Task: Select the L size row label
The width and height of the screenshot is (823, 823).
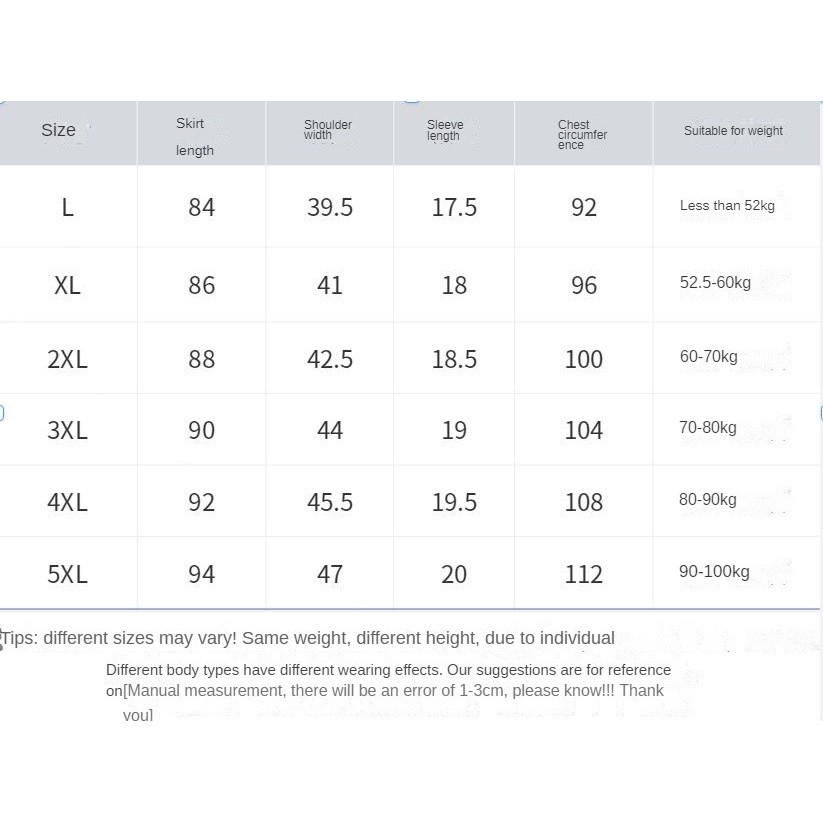Action: [67, 207]
